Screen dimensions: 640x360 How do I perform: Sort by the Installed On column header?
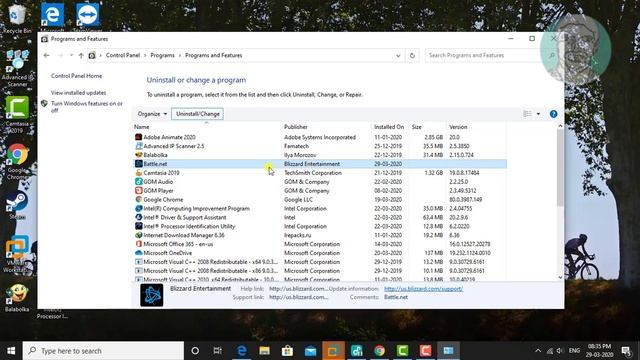pyautogui.click(x=390, y=127)
